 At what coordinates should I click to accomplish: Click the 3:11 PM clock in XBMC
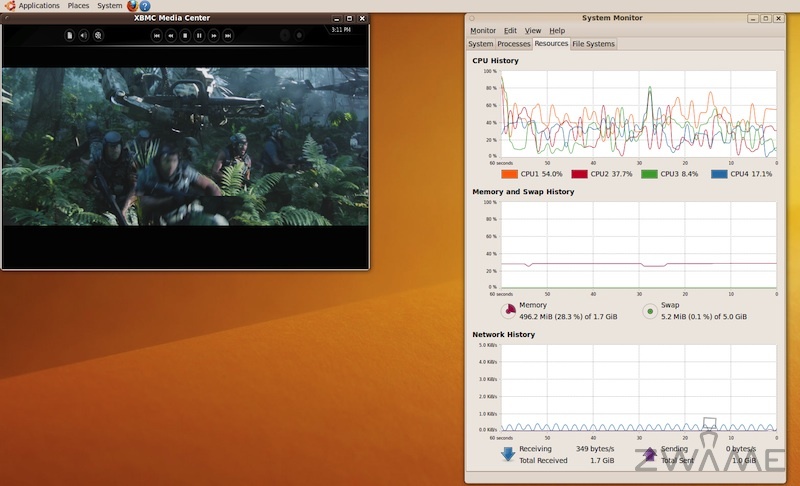tap(341, 30)
